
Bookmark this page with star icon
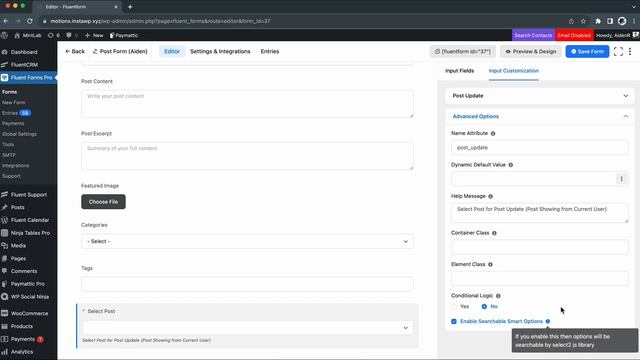click(x=583, y=21)
